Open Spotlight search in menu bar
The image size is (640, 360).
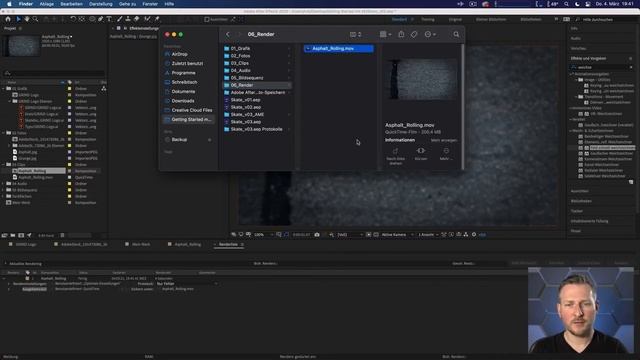tap(567, 4)
